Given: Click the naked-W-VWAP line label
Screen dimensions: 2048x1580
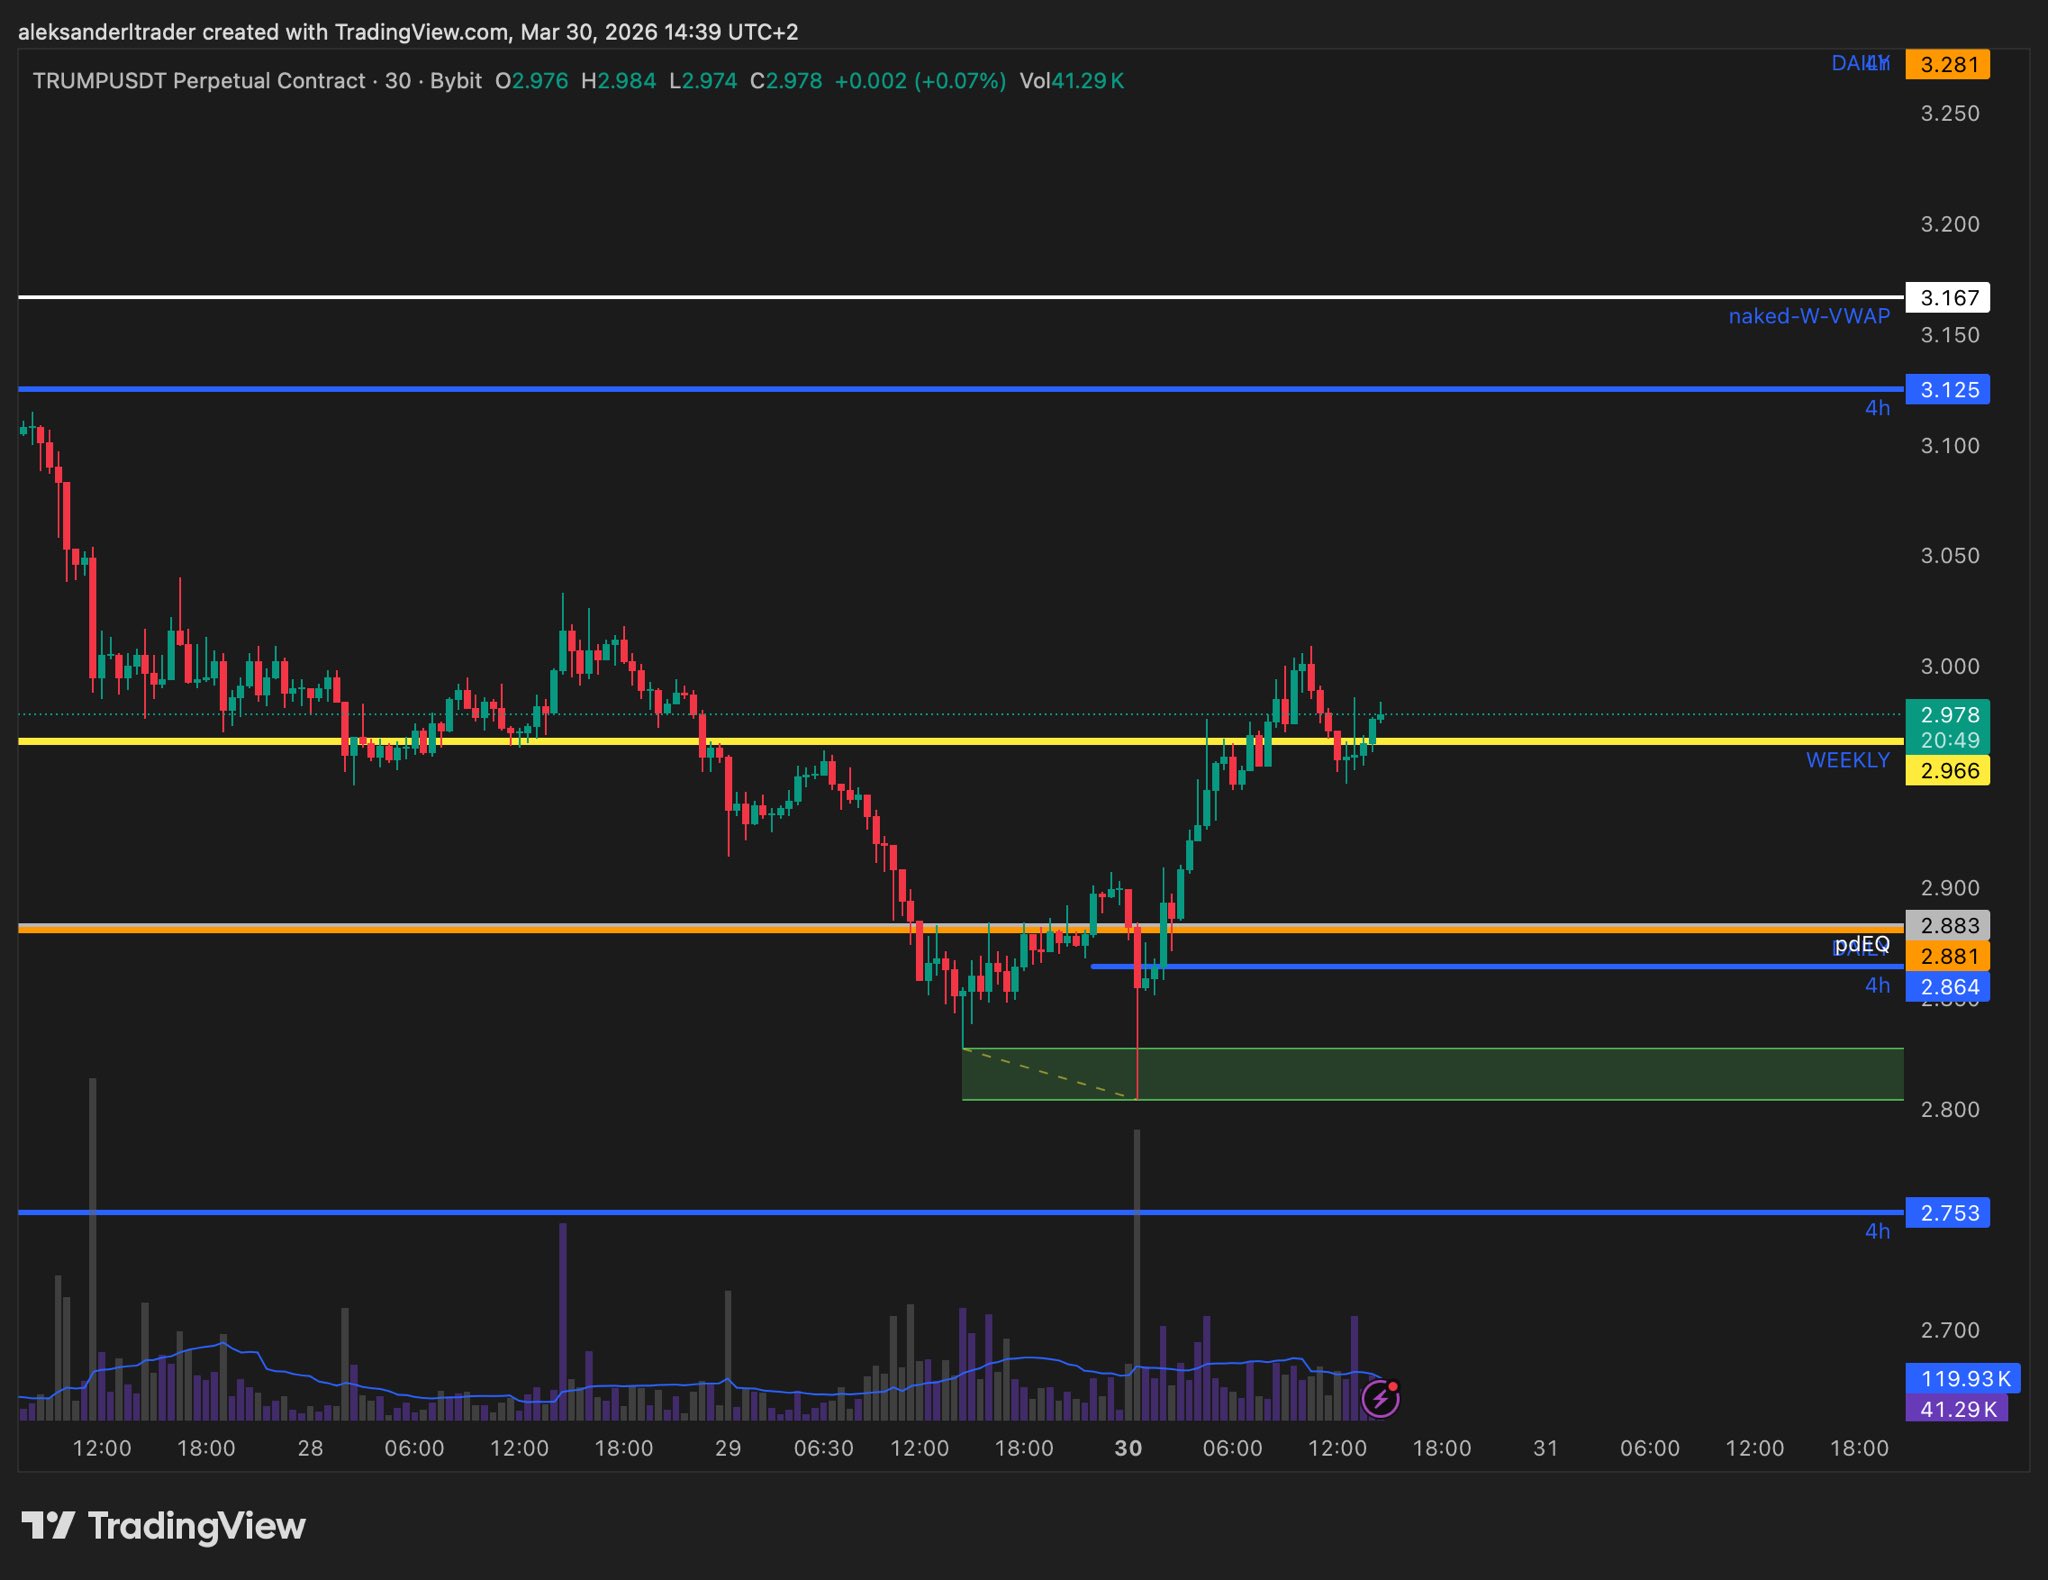Looking at the screenshot, I should [x=1808, y=316].
